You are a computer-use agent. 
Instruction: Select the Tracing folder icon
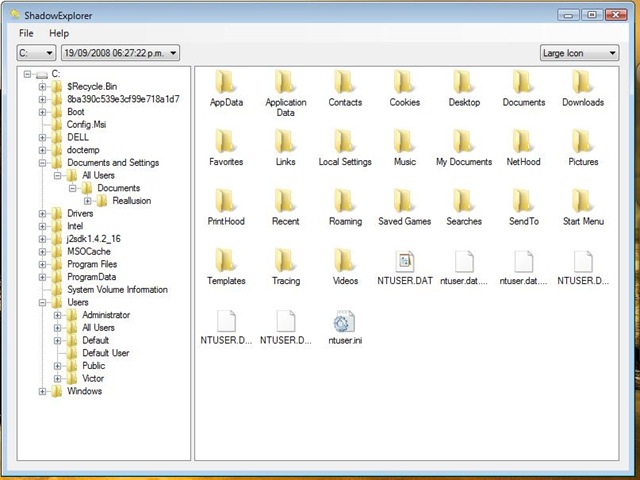pos(285,260)
